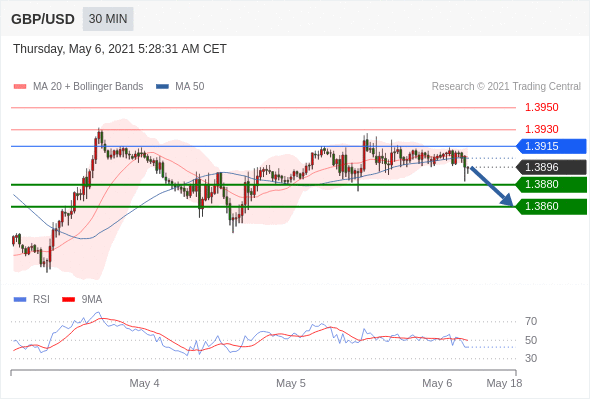This screenshot has height=400, width=590.
Task: Click the May 5 date axis label
Action: (291, 383)
